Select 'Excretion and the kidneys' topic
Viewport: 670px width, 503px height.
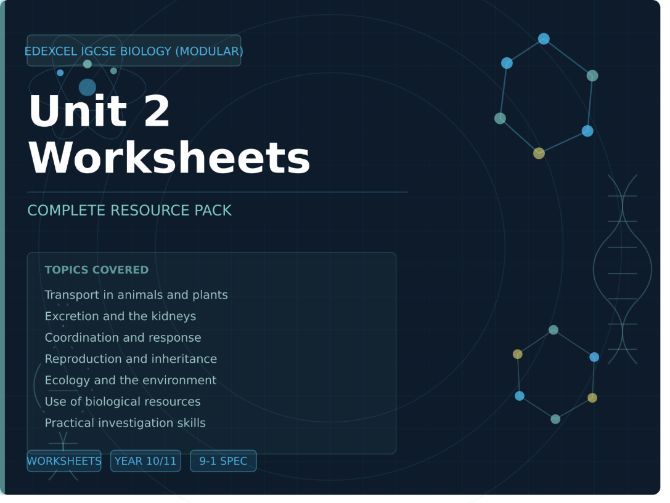tap(120, 316)
